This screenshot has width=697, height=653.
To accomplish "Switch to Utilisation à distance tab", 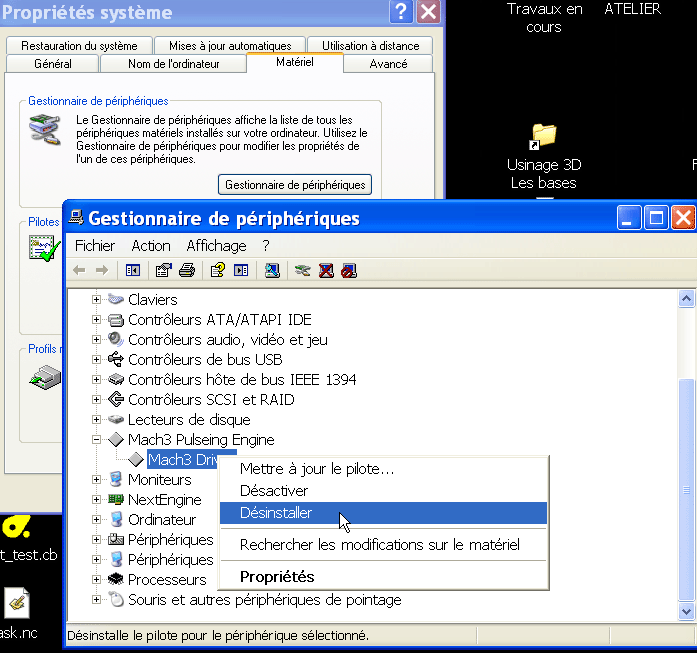I will pos(370,46).
